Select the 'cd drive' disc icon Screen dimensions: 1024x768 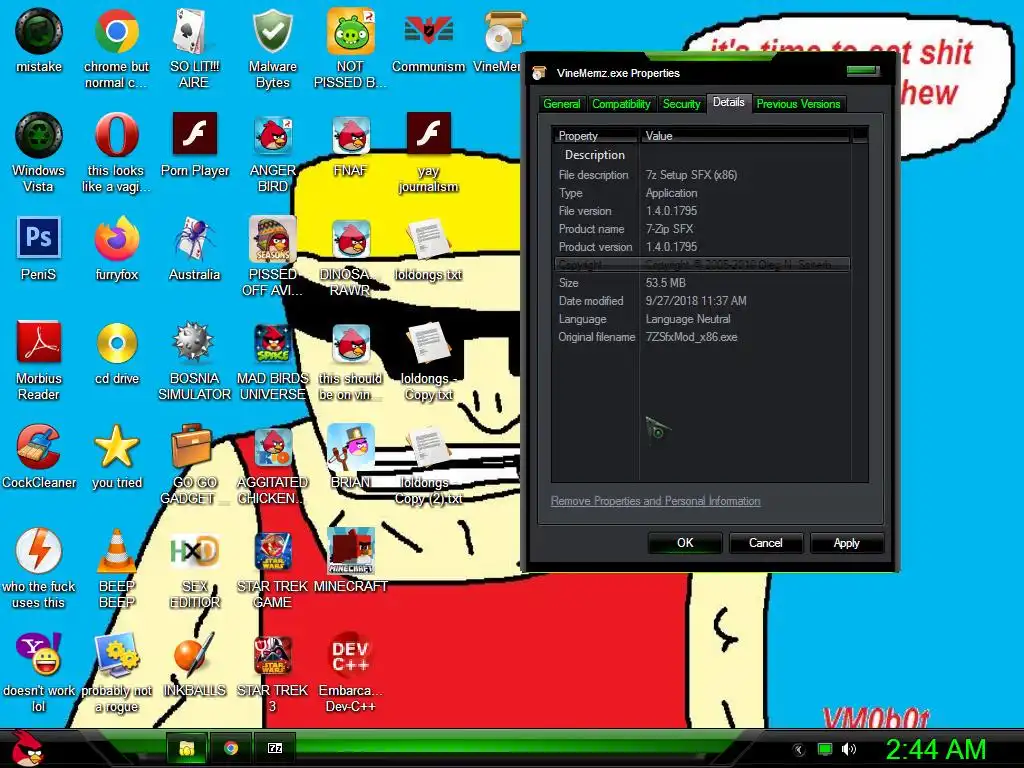pos(116,353)
